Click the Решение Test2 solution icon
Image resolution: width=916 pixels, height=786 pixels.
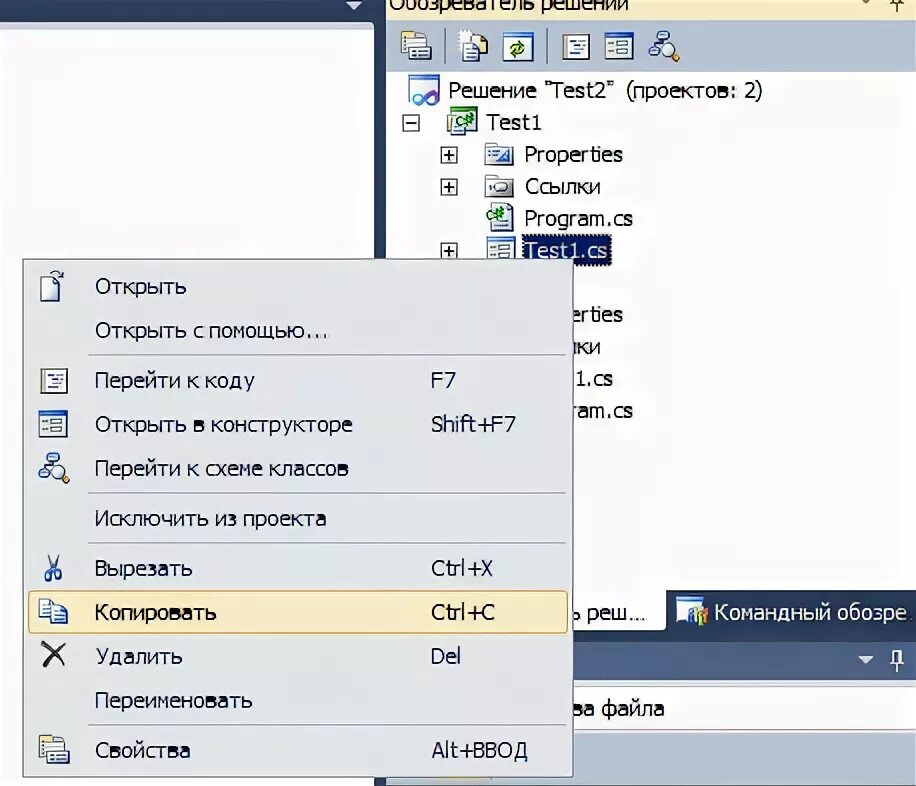(424, 90)
